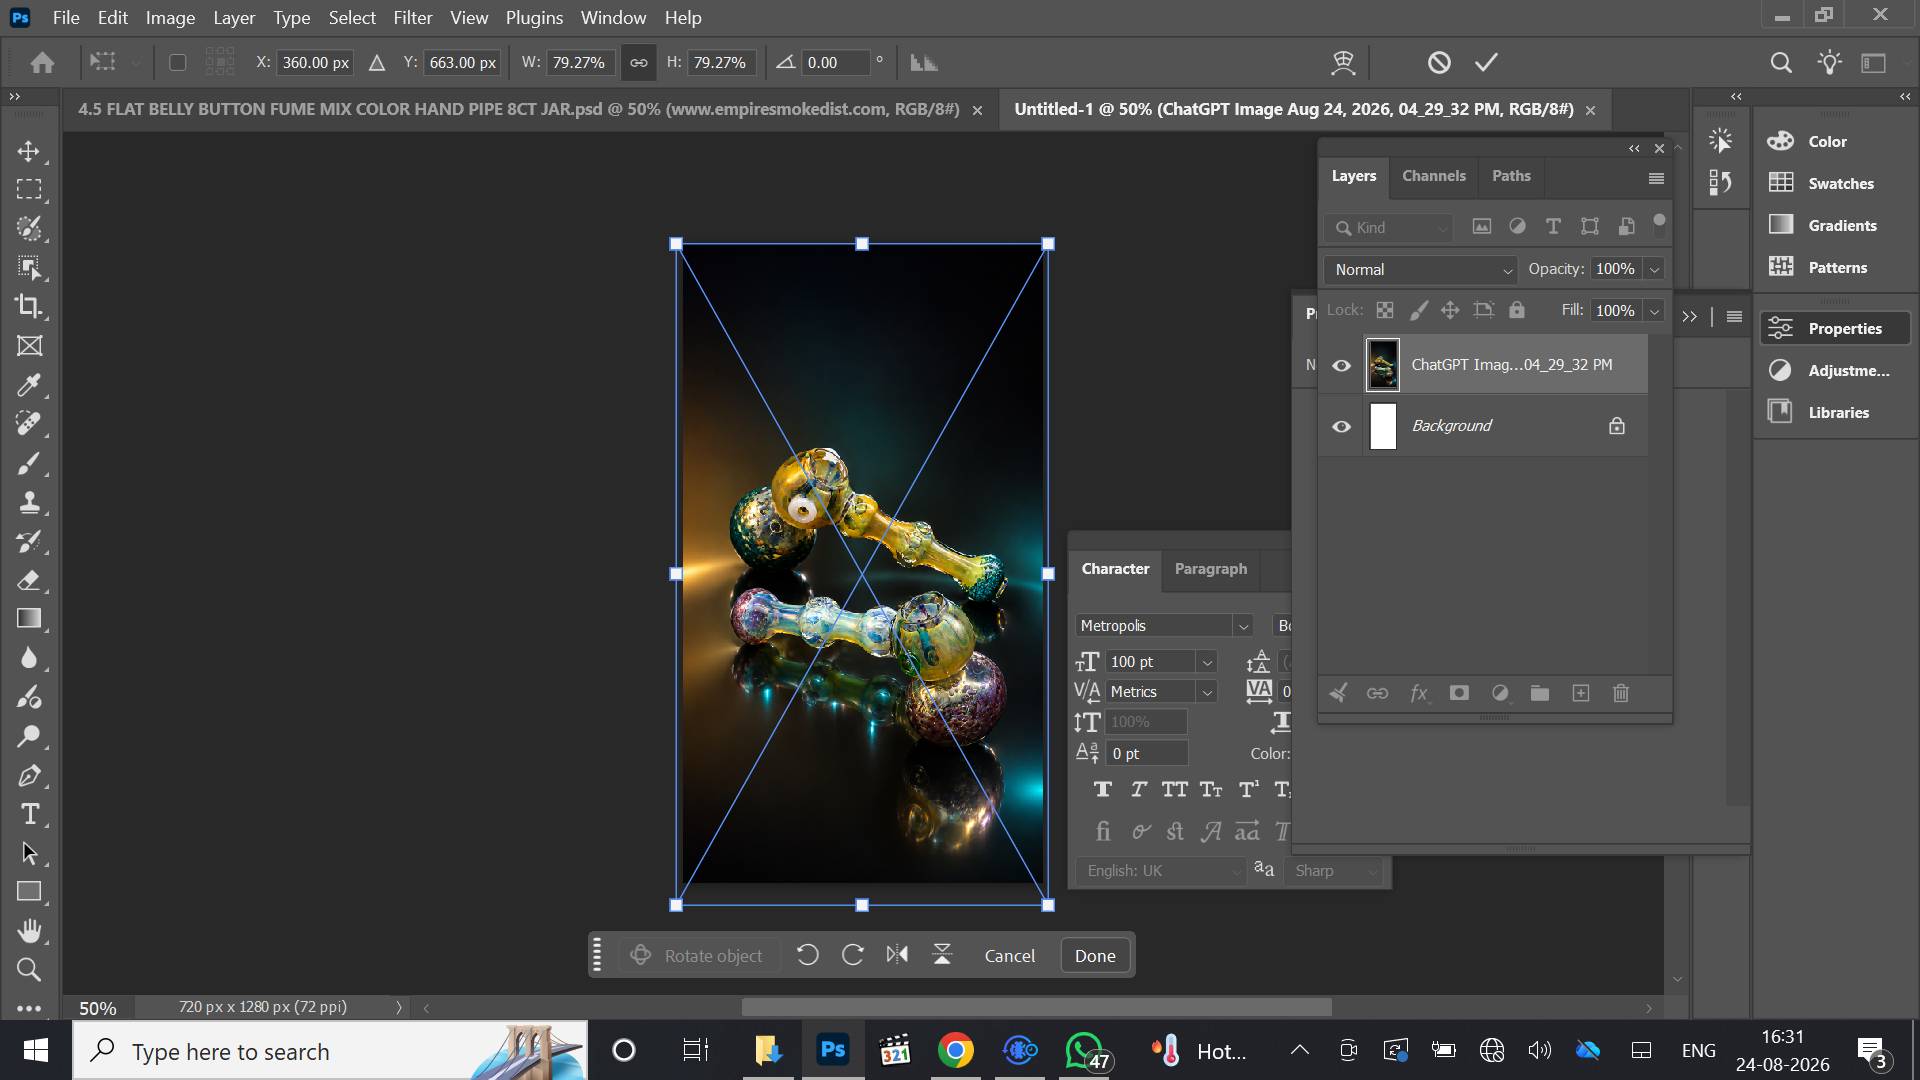
Task: Open the layer Opacity dropdown arrow
Action: 1654,269
